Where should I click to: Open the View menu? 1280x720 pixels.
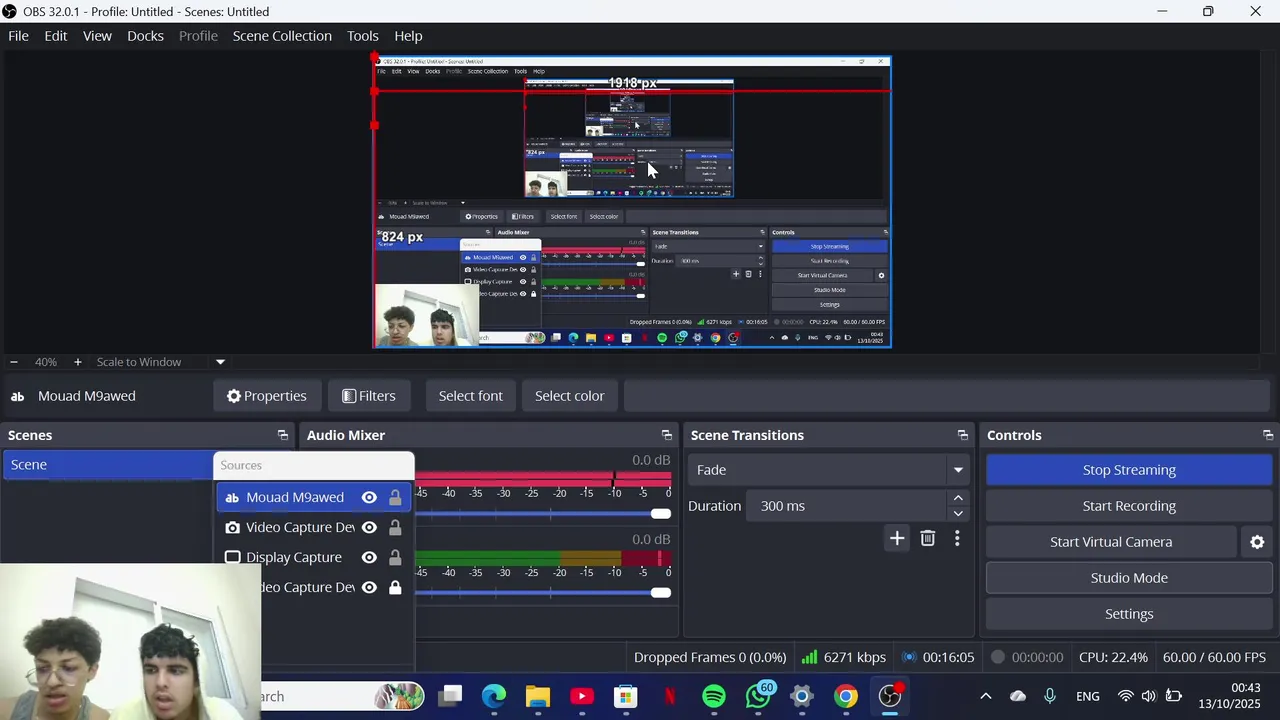tap(97, 36)
